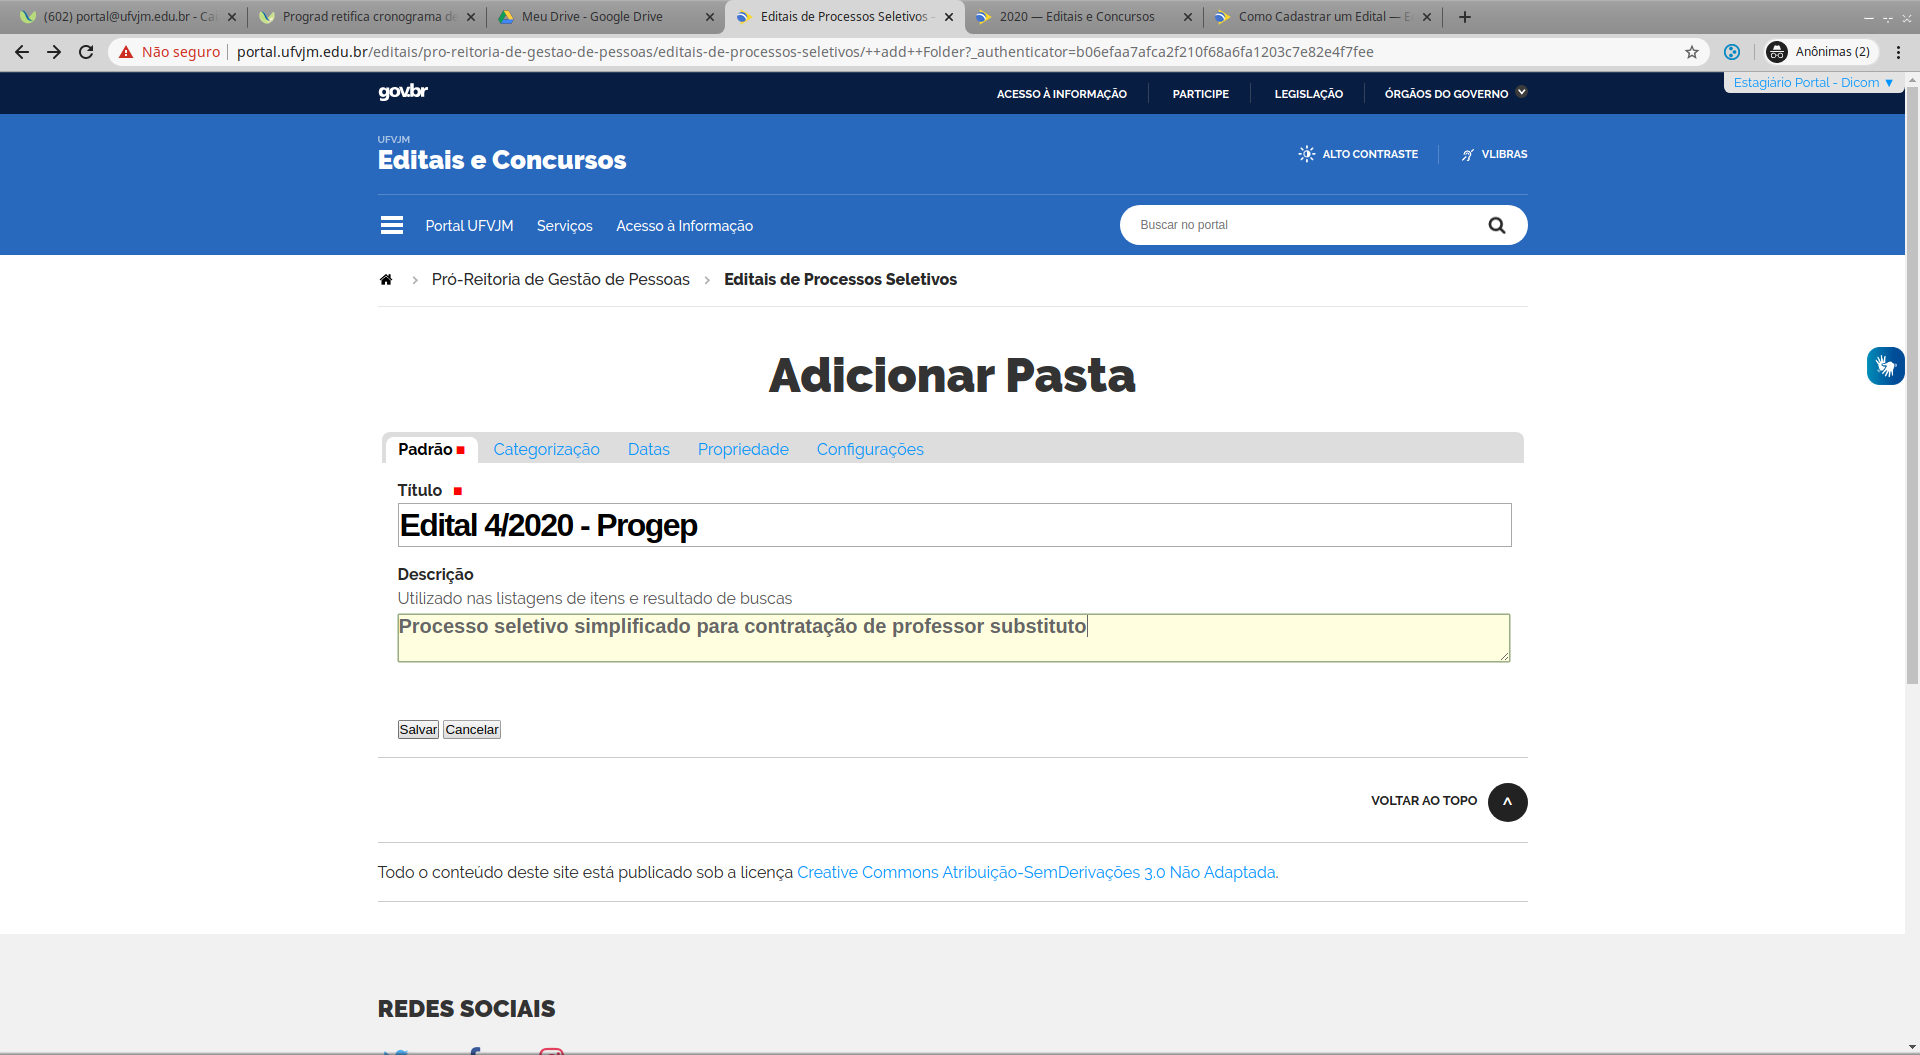
Task: Bookmark this page with star icon
Action: [x=1692, y=52]
